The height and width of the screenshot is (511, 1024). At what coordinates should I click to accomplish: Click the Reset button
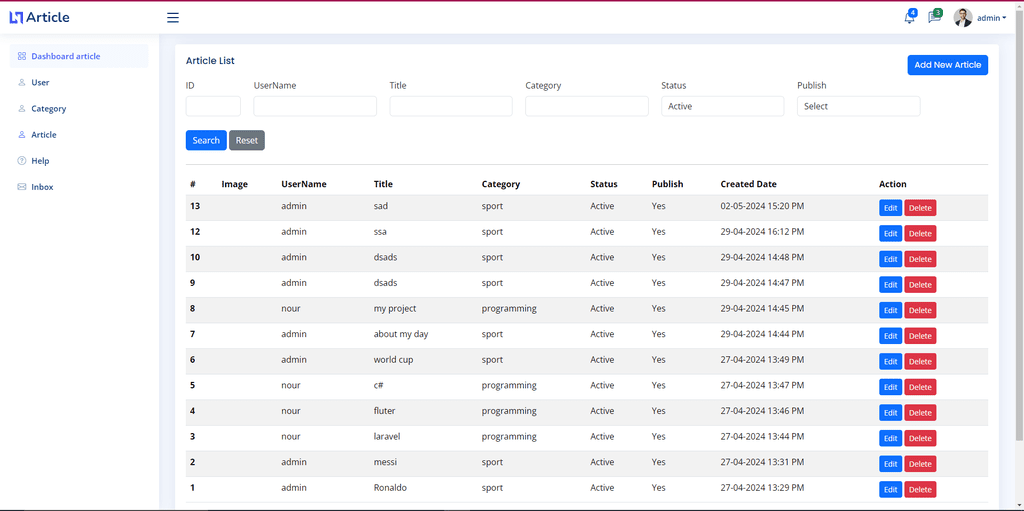click(x=247, y=140)
